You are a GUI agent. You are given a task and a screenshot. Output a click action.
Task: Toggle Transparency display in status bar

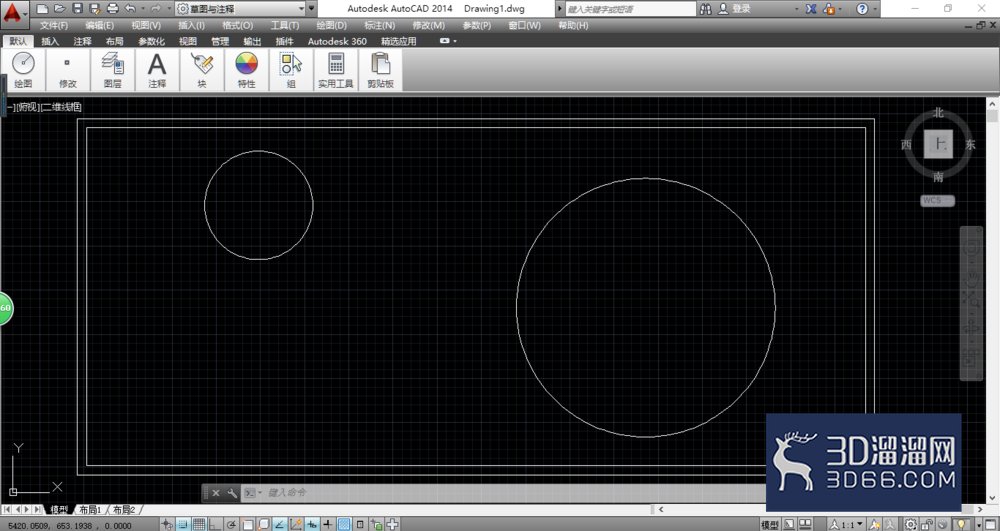pyautogui.click(x=344, y=524)
